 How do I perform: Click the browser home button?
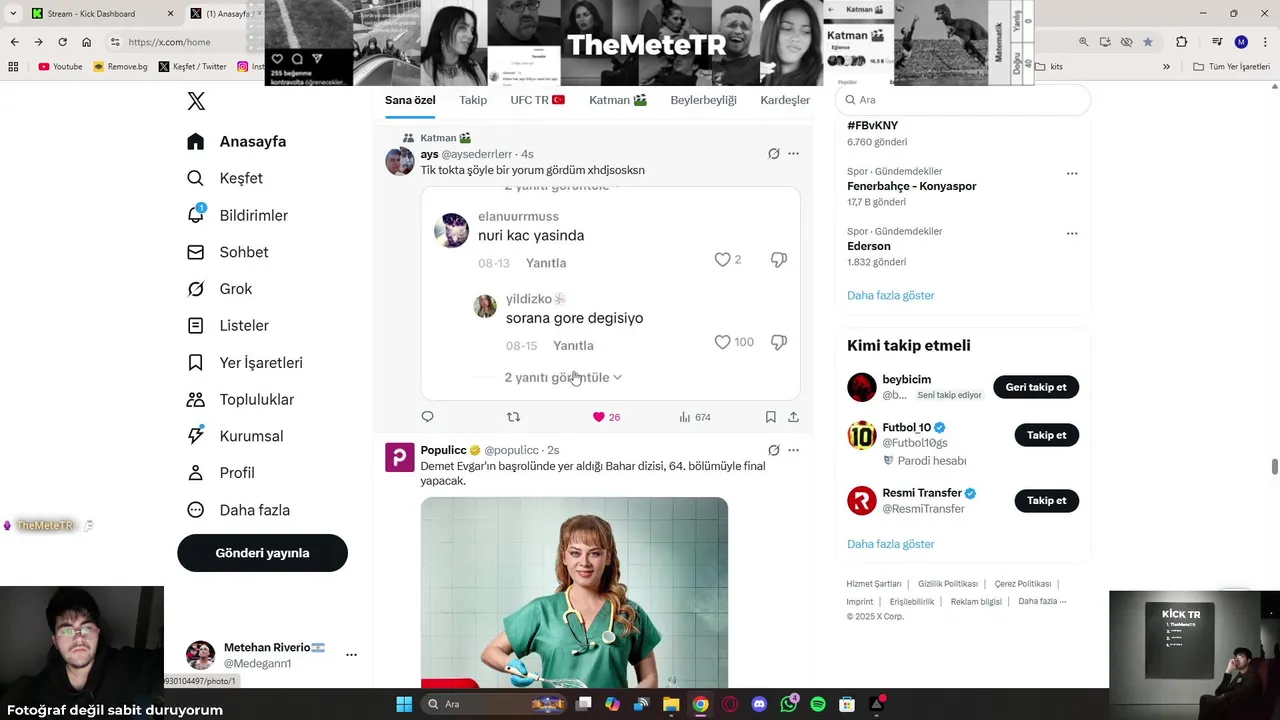point(86,42)
